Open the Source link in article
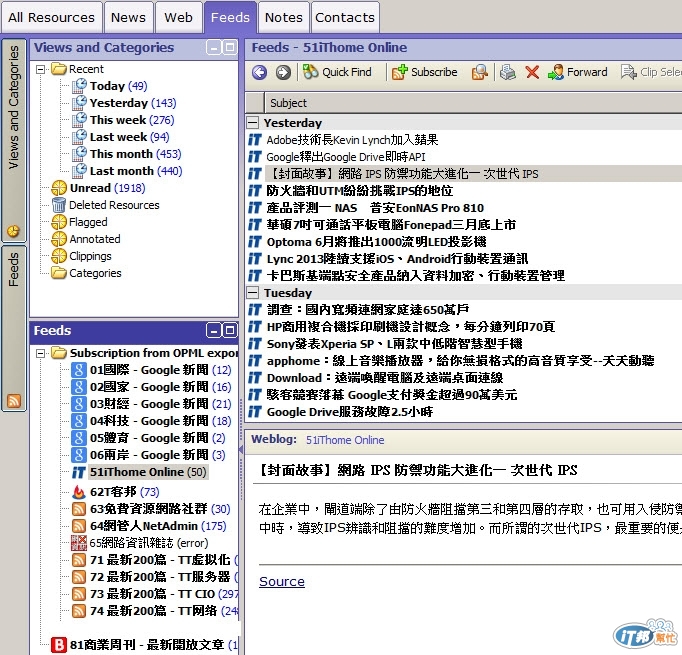Screen dimensions: 682x655 click(282, 581)
